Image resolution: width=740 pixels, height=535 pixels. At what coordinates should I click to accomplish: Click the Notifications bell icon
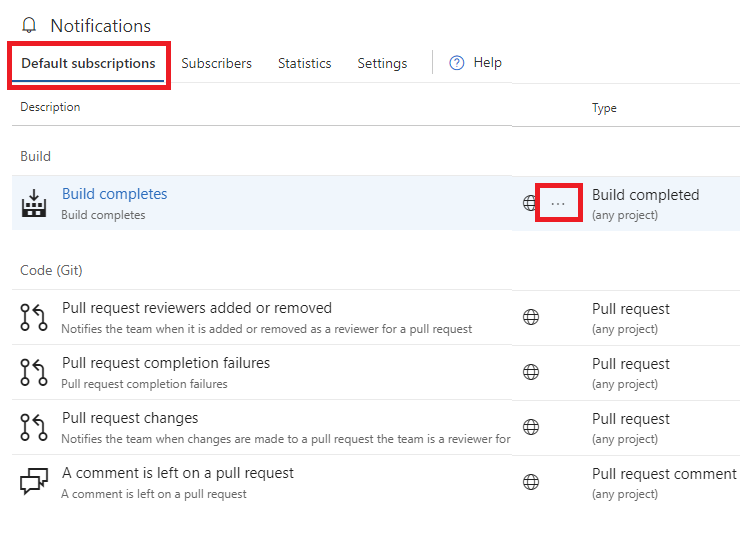click(29, 25)
